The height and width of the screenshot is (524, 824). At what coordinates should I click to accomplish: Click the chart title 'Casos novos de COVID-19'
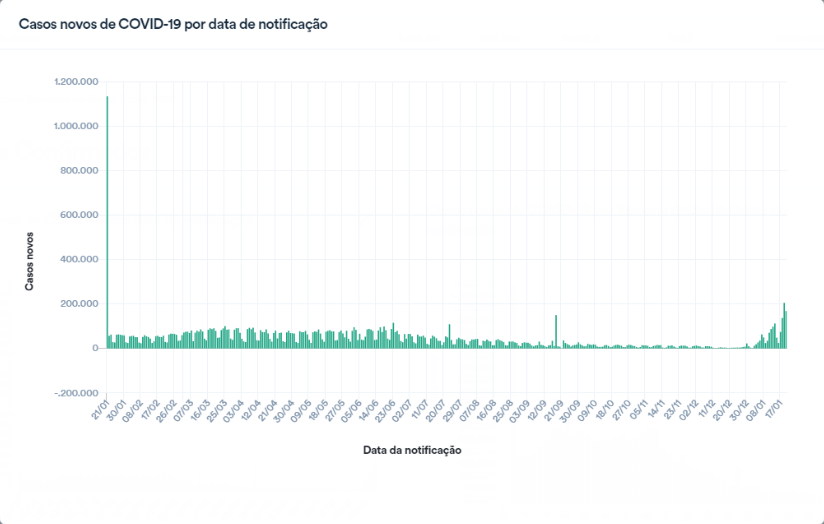(174, 24)
